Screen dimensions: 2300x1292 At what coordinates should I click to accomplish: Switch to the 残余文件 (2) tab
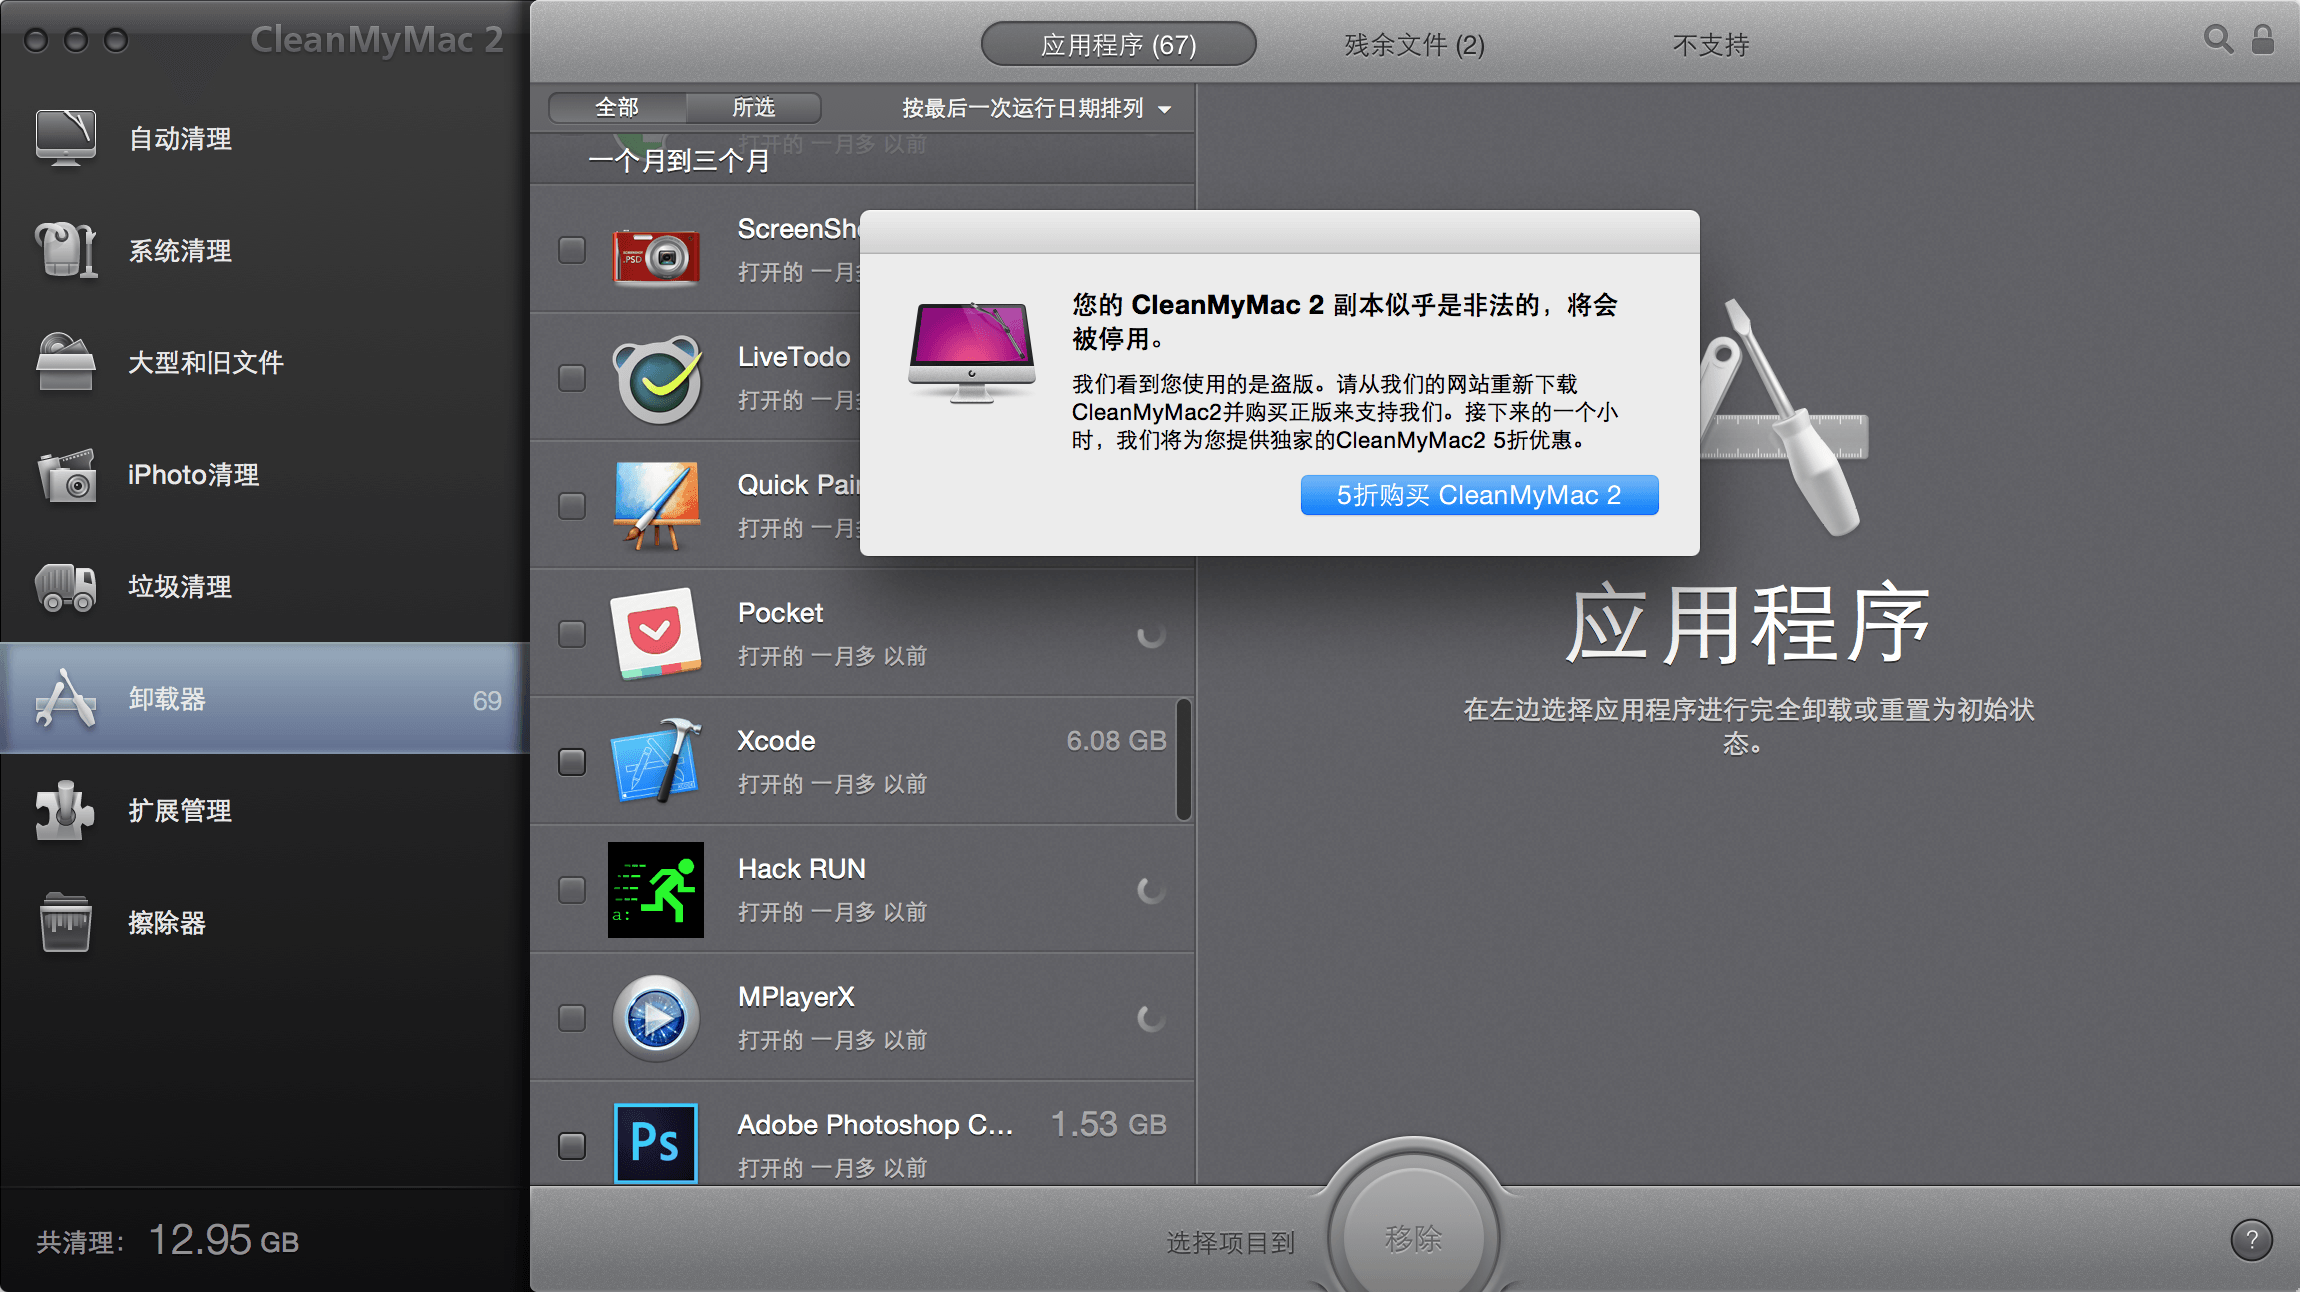tap(1414, 45)
